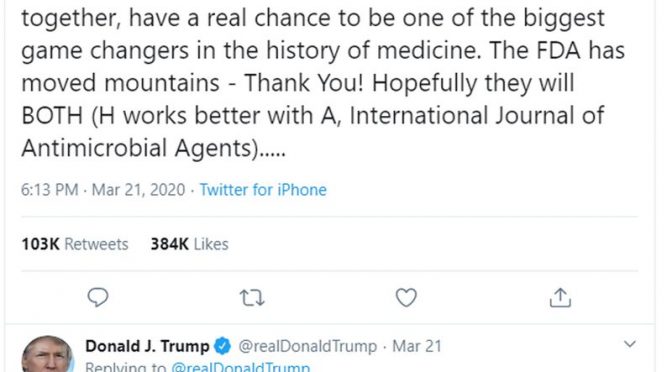The image size is (672, 372).
Task: Click the 6:13 PM Mar 21, 2020 timestamp
Action: point(103,190)
